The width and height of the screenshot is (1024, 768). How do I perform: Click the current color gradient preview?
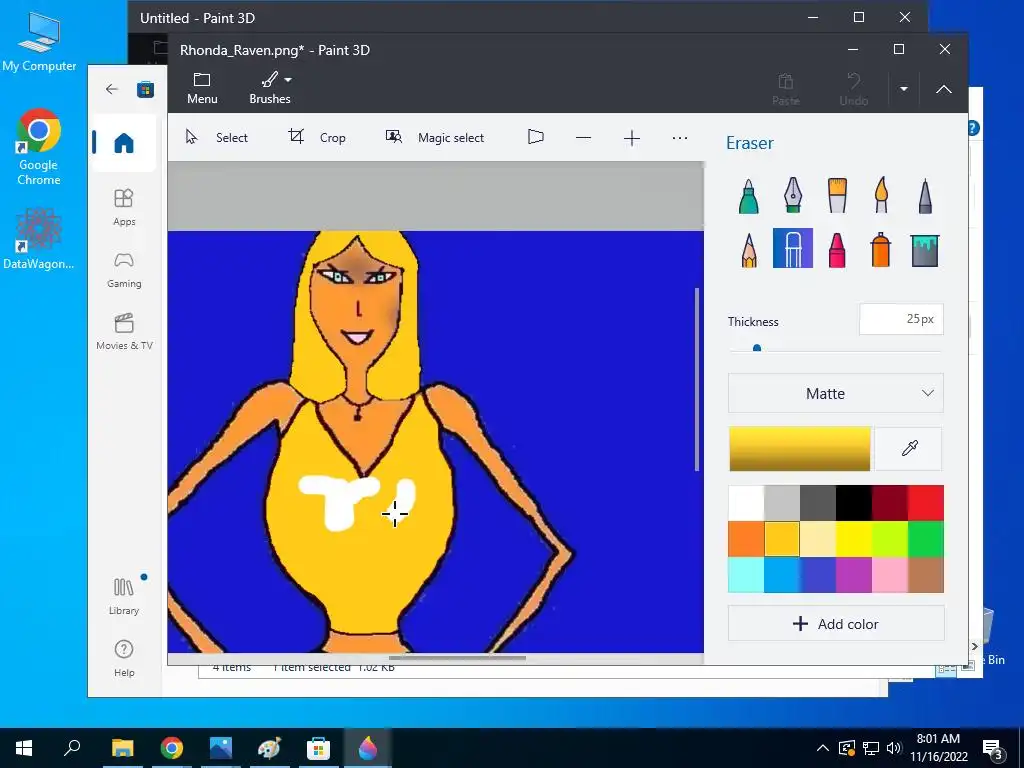coord(800,449)
